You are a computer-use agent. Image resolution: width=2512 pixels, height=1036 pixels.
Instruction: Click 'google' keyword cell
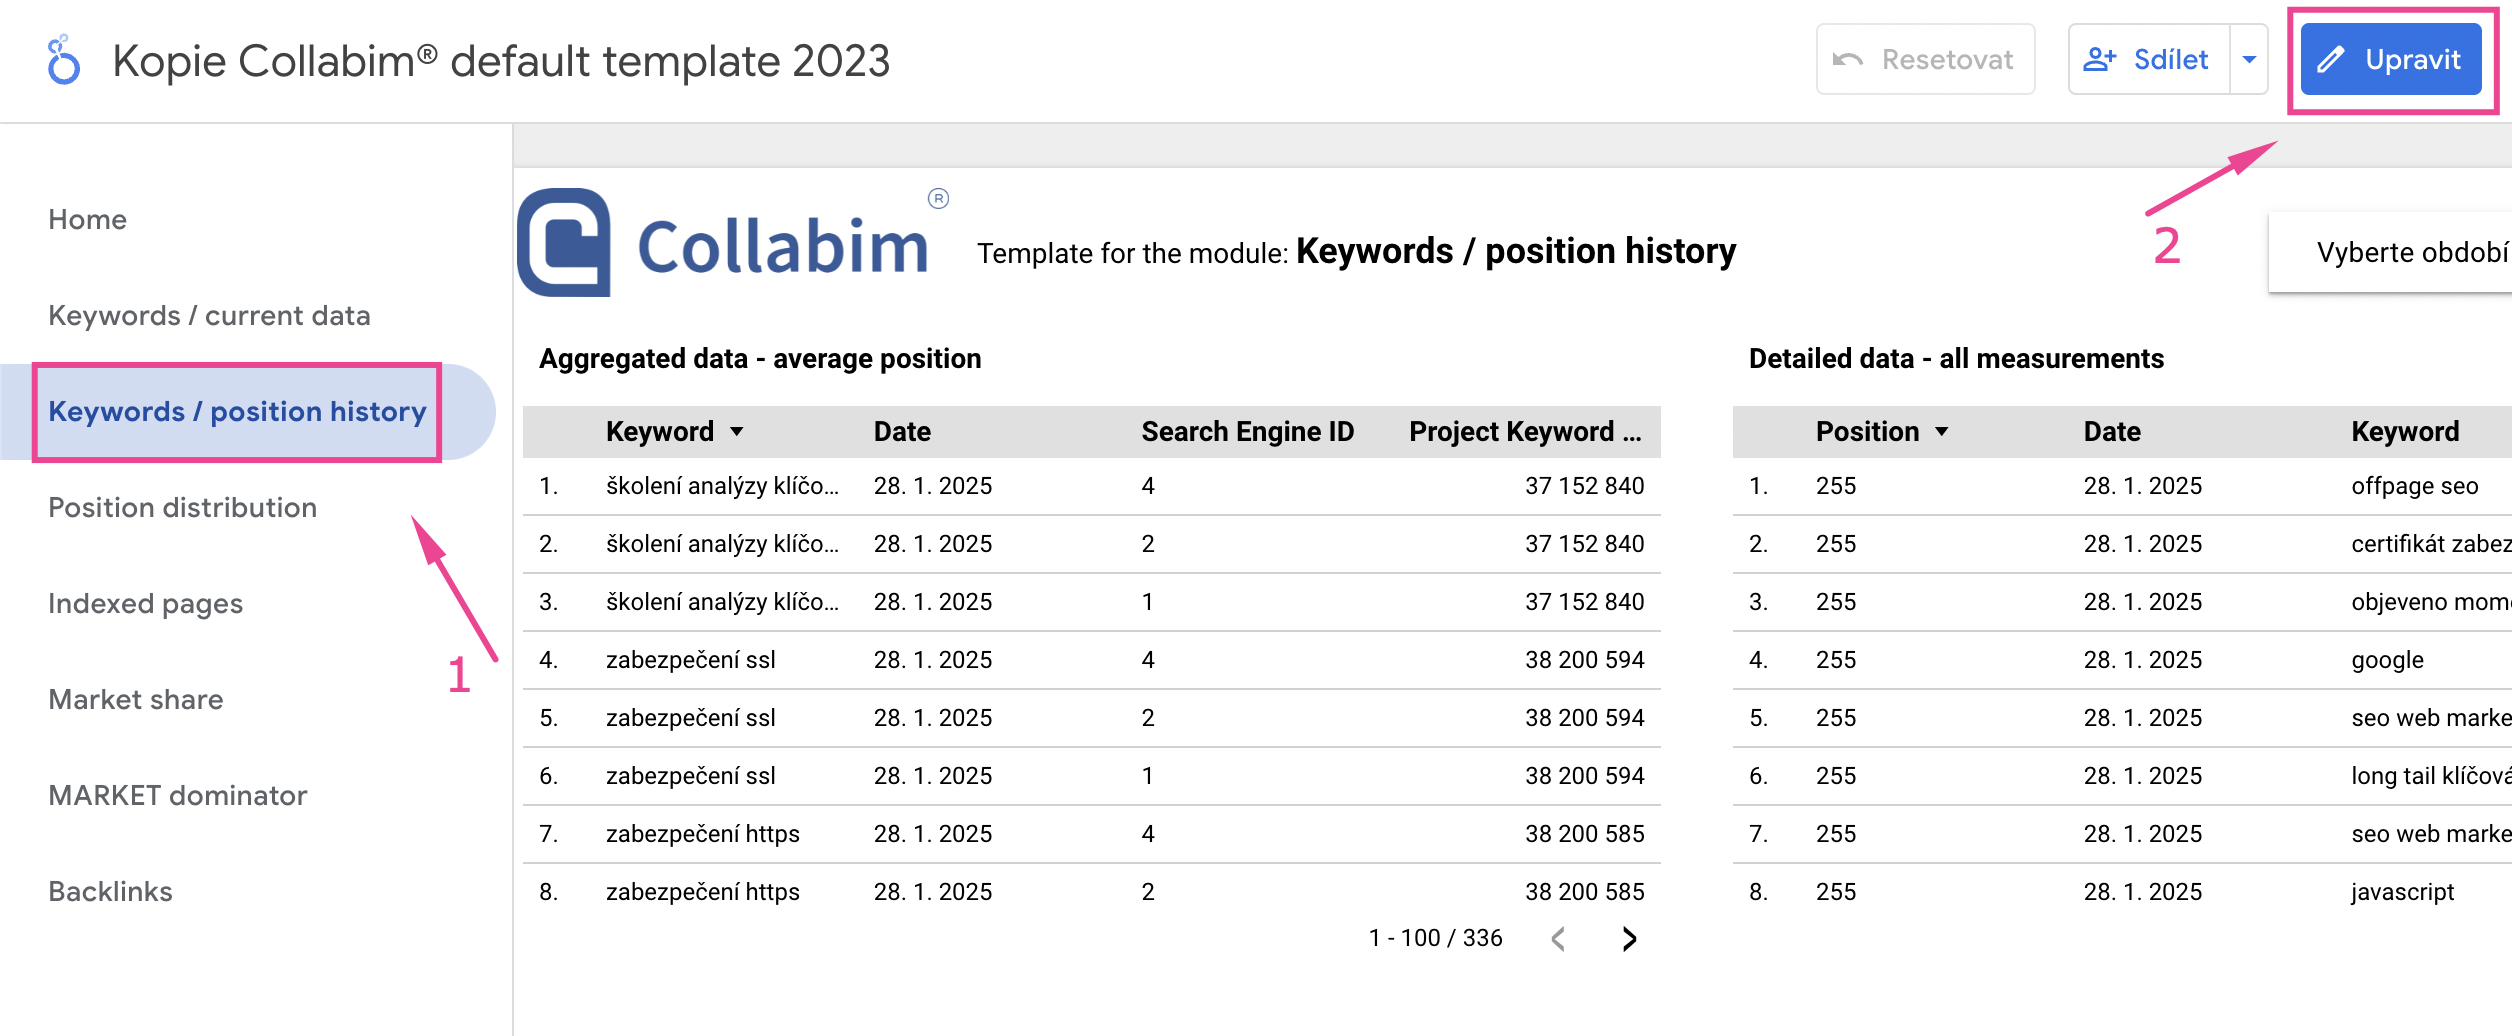[2387, 660]
